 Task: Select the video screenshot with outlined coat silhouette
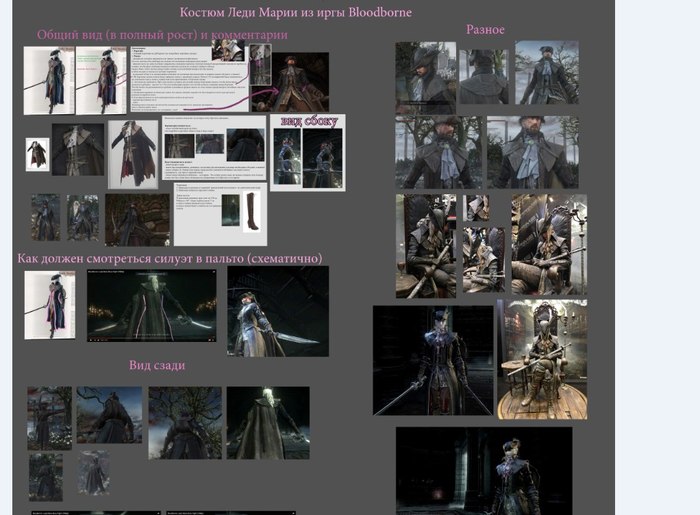click(151, 306)
